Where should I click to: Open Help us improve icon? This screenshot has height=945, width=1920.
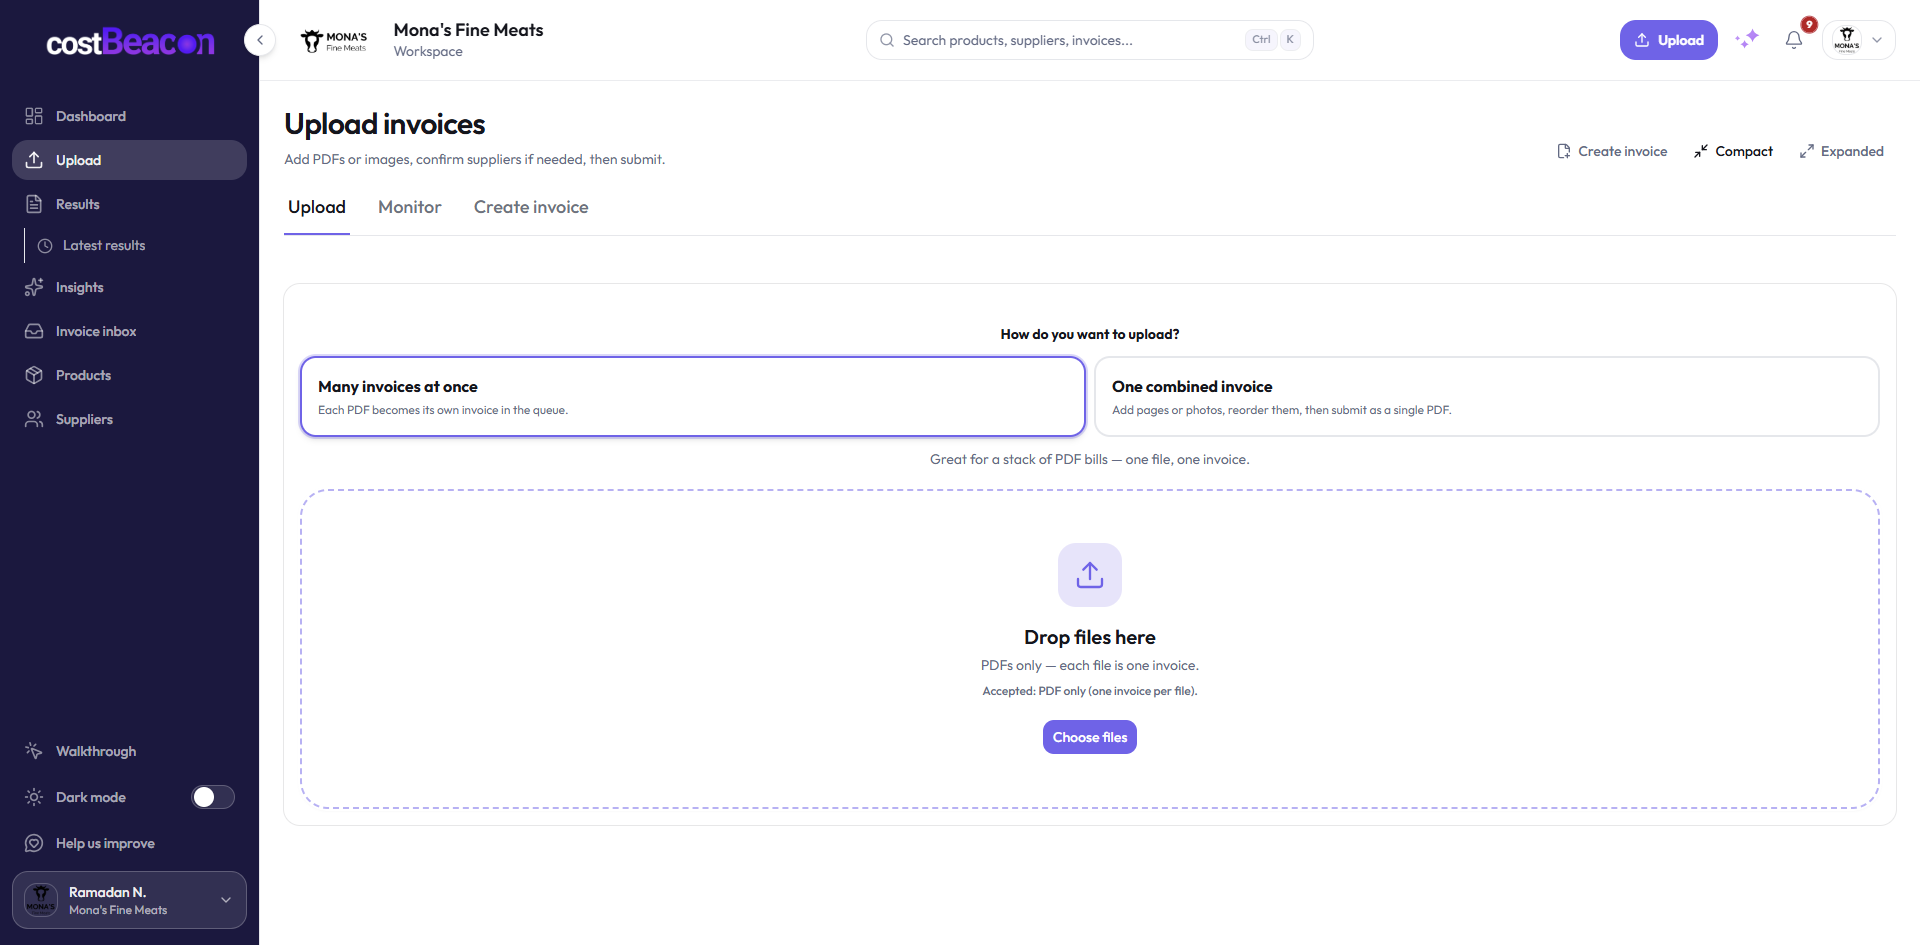34,843
